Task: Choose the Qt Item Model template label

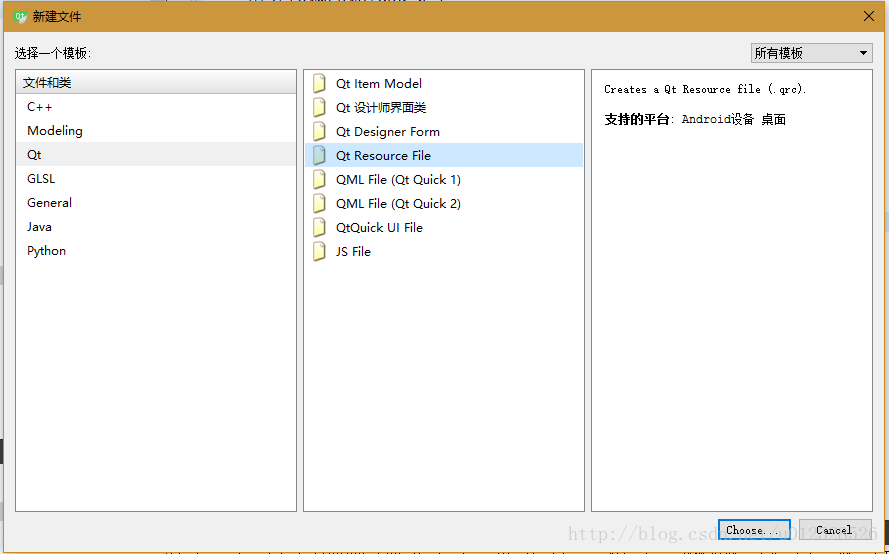Action: click(x=379, y=83)
